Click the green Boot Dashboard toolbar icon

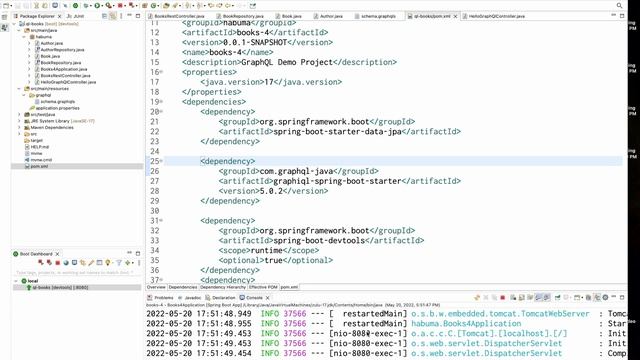tap(76, 6)
